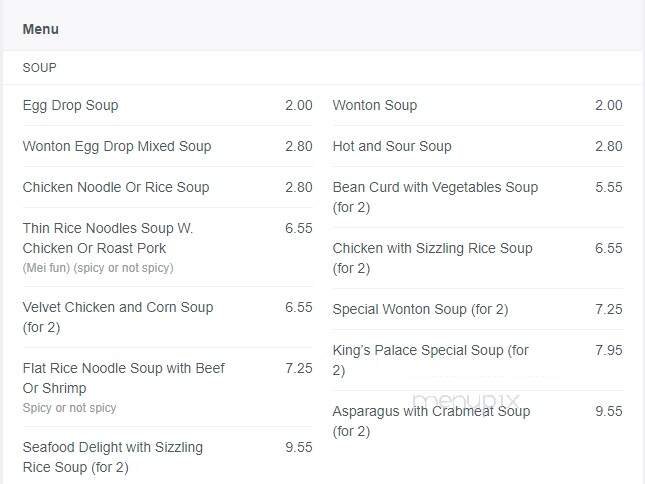Select Chicken Noodle Or Rice Soup
Viewport: 645px width, 484px height.
[x=116, y=187]
